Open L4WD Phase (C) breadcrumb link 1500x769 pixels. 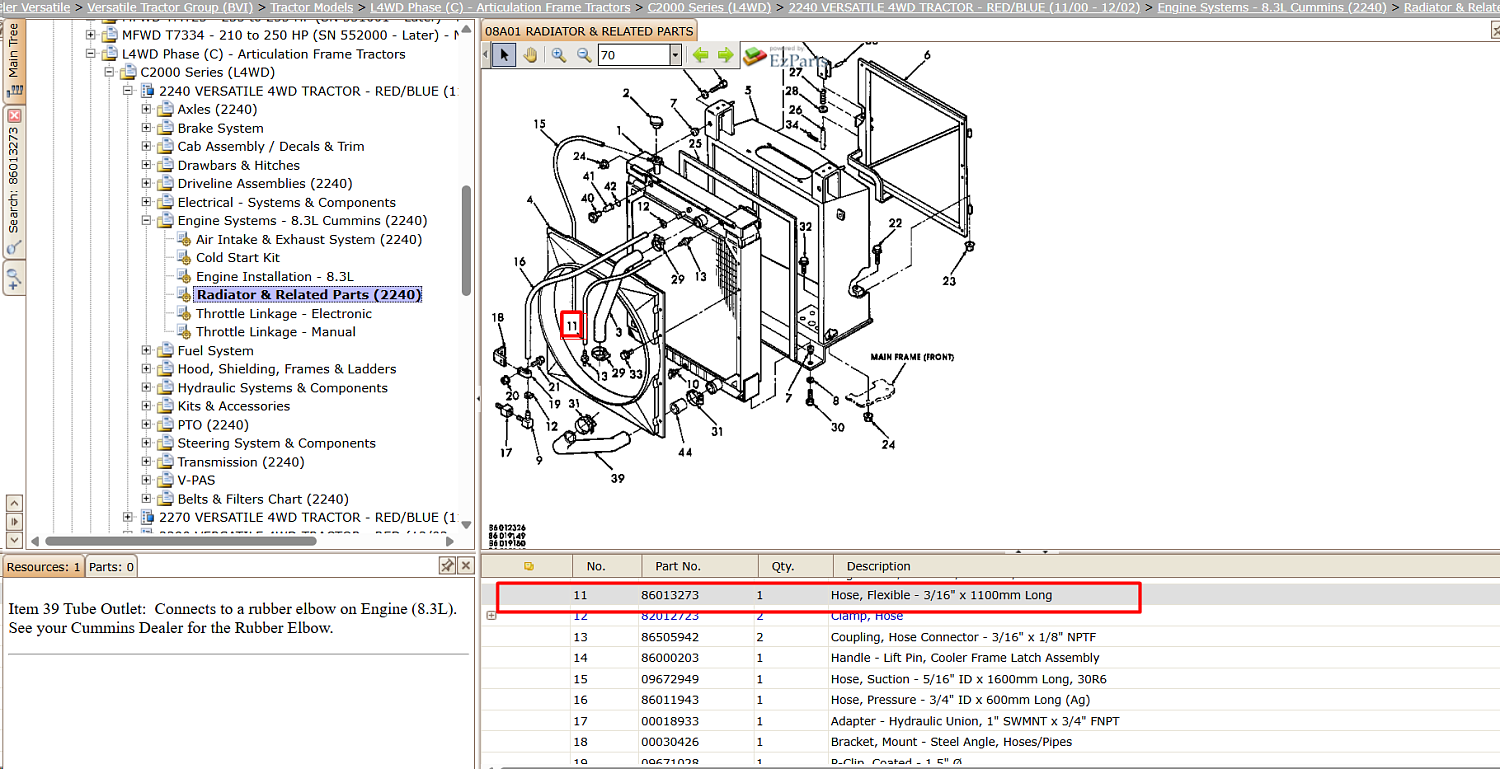(x=500, y=7)
